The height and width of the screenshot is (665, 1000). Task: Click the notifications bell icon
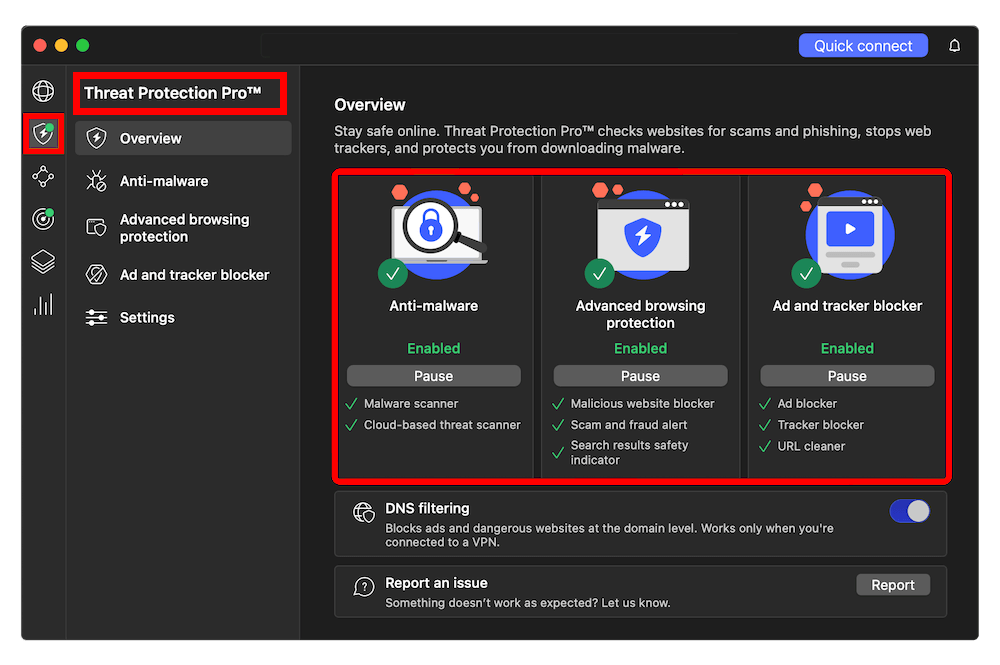click(954, 46)
